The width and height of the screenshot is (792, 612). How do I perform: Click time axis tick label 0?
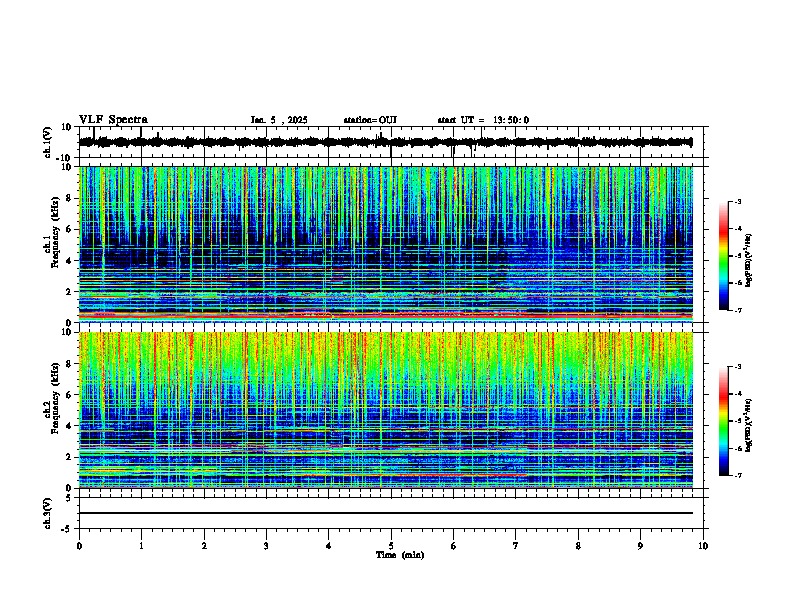79,546
